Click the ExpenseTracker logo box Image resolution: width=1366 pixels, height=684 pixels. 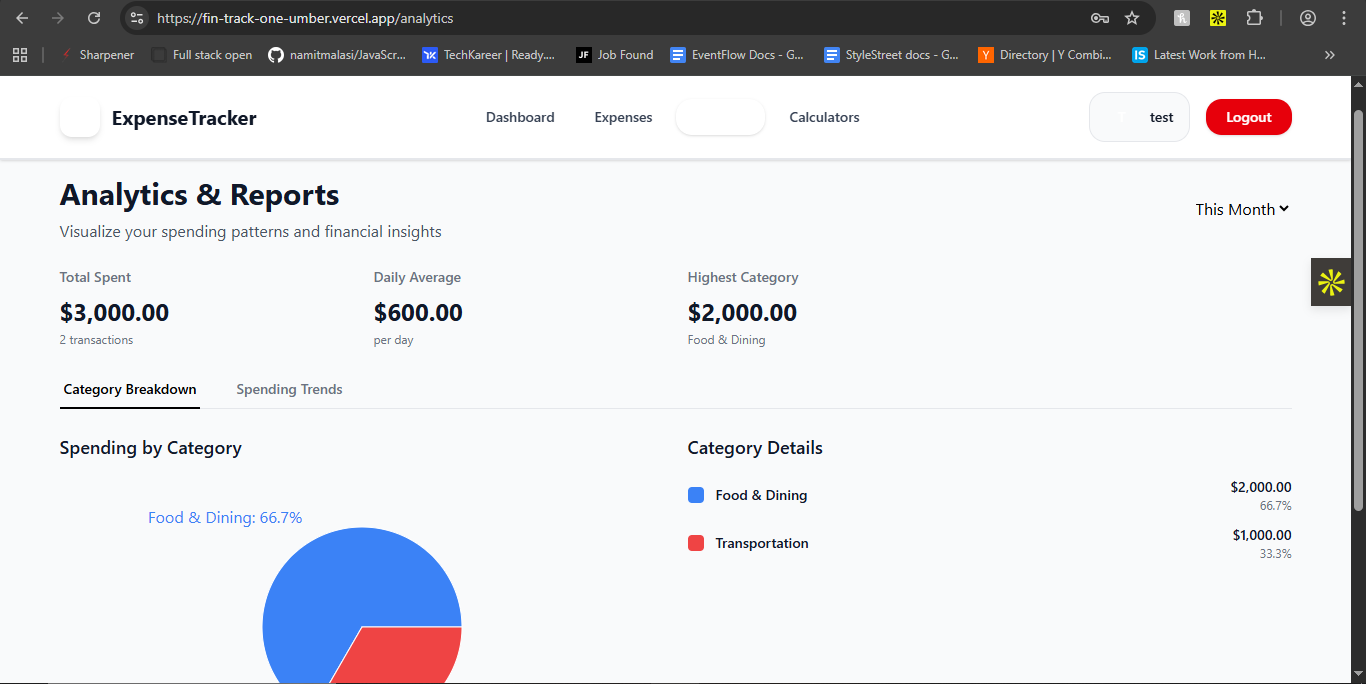(80, 118)
